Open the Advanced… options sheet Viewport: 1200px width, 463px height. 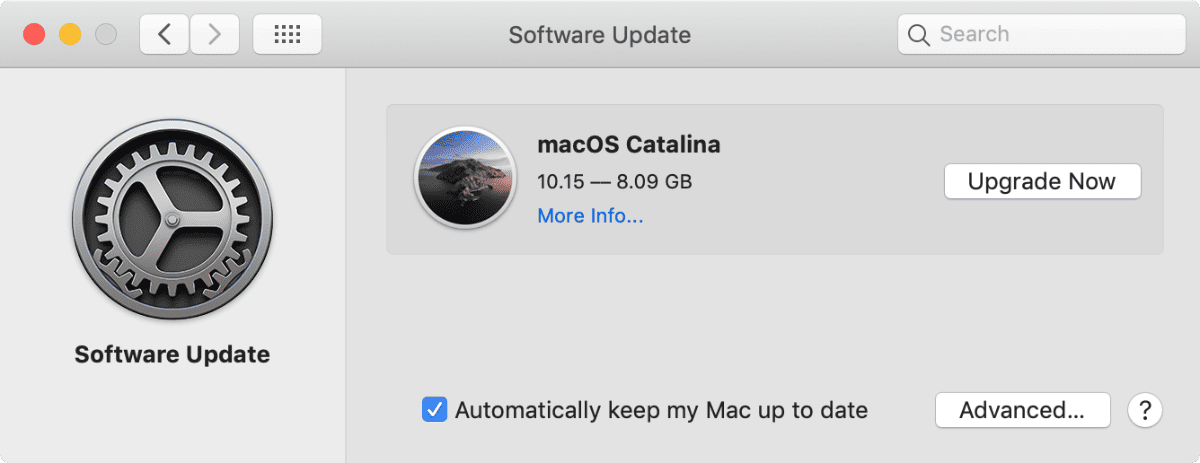pos(1022,410)
